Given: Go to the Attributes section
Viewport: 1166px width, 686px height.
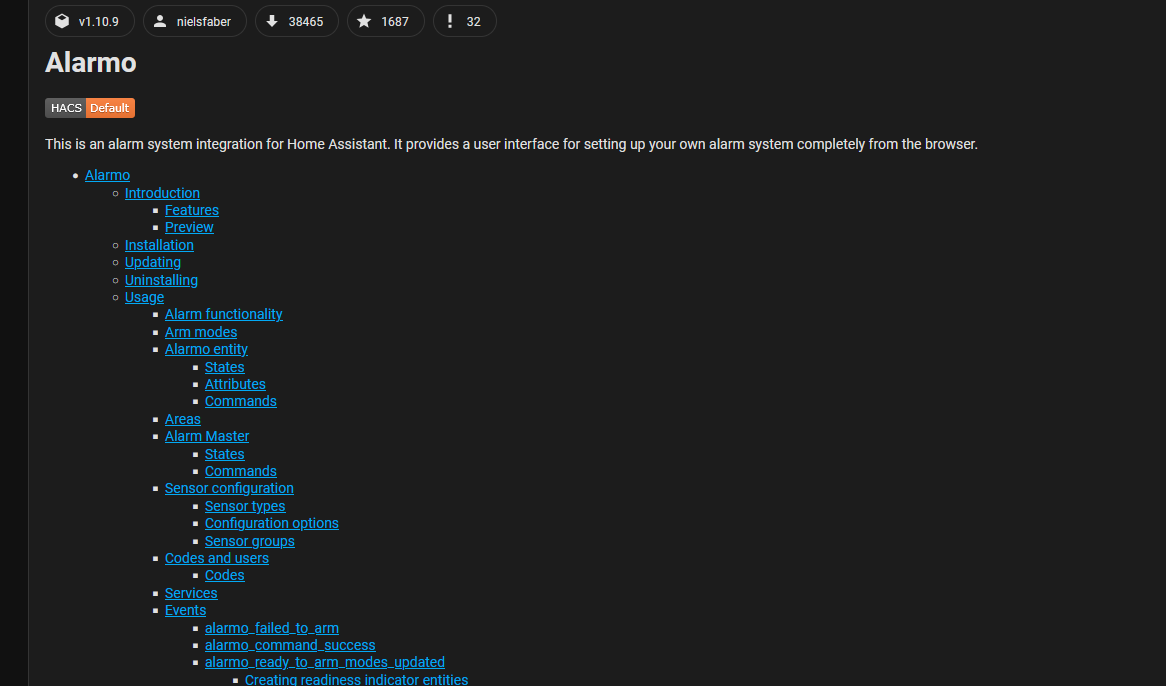Looking at the screenshot, I should tap(235, 384).
